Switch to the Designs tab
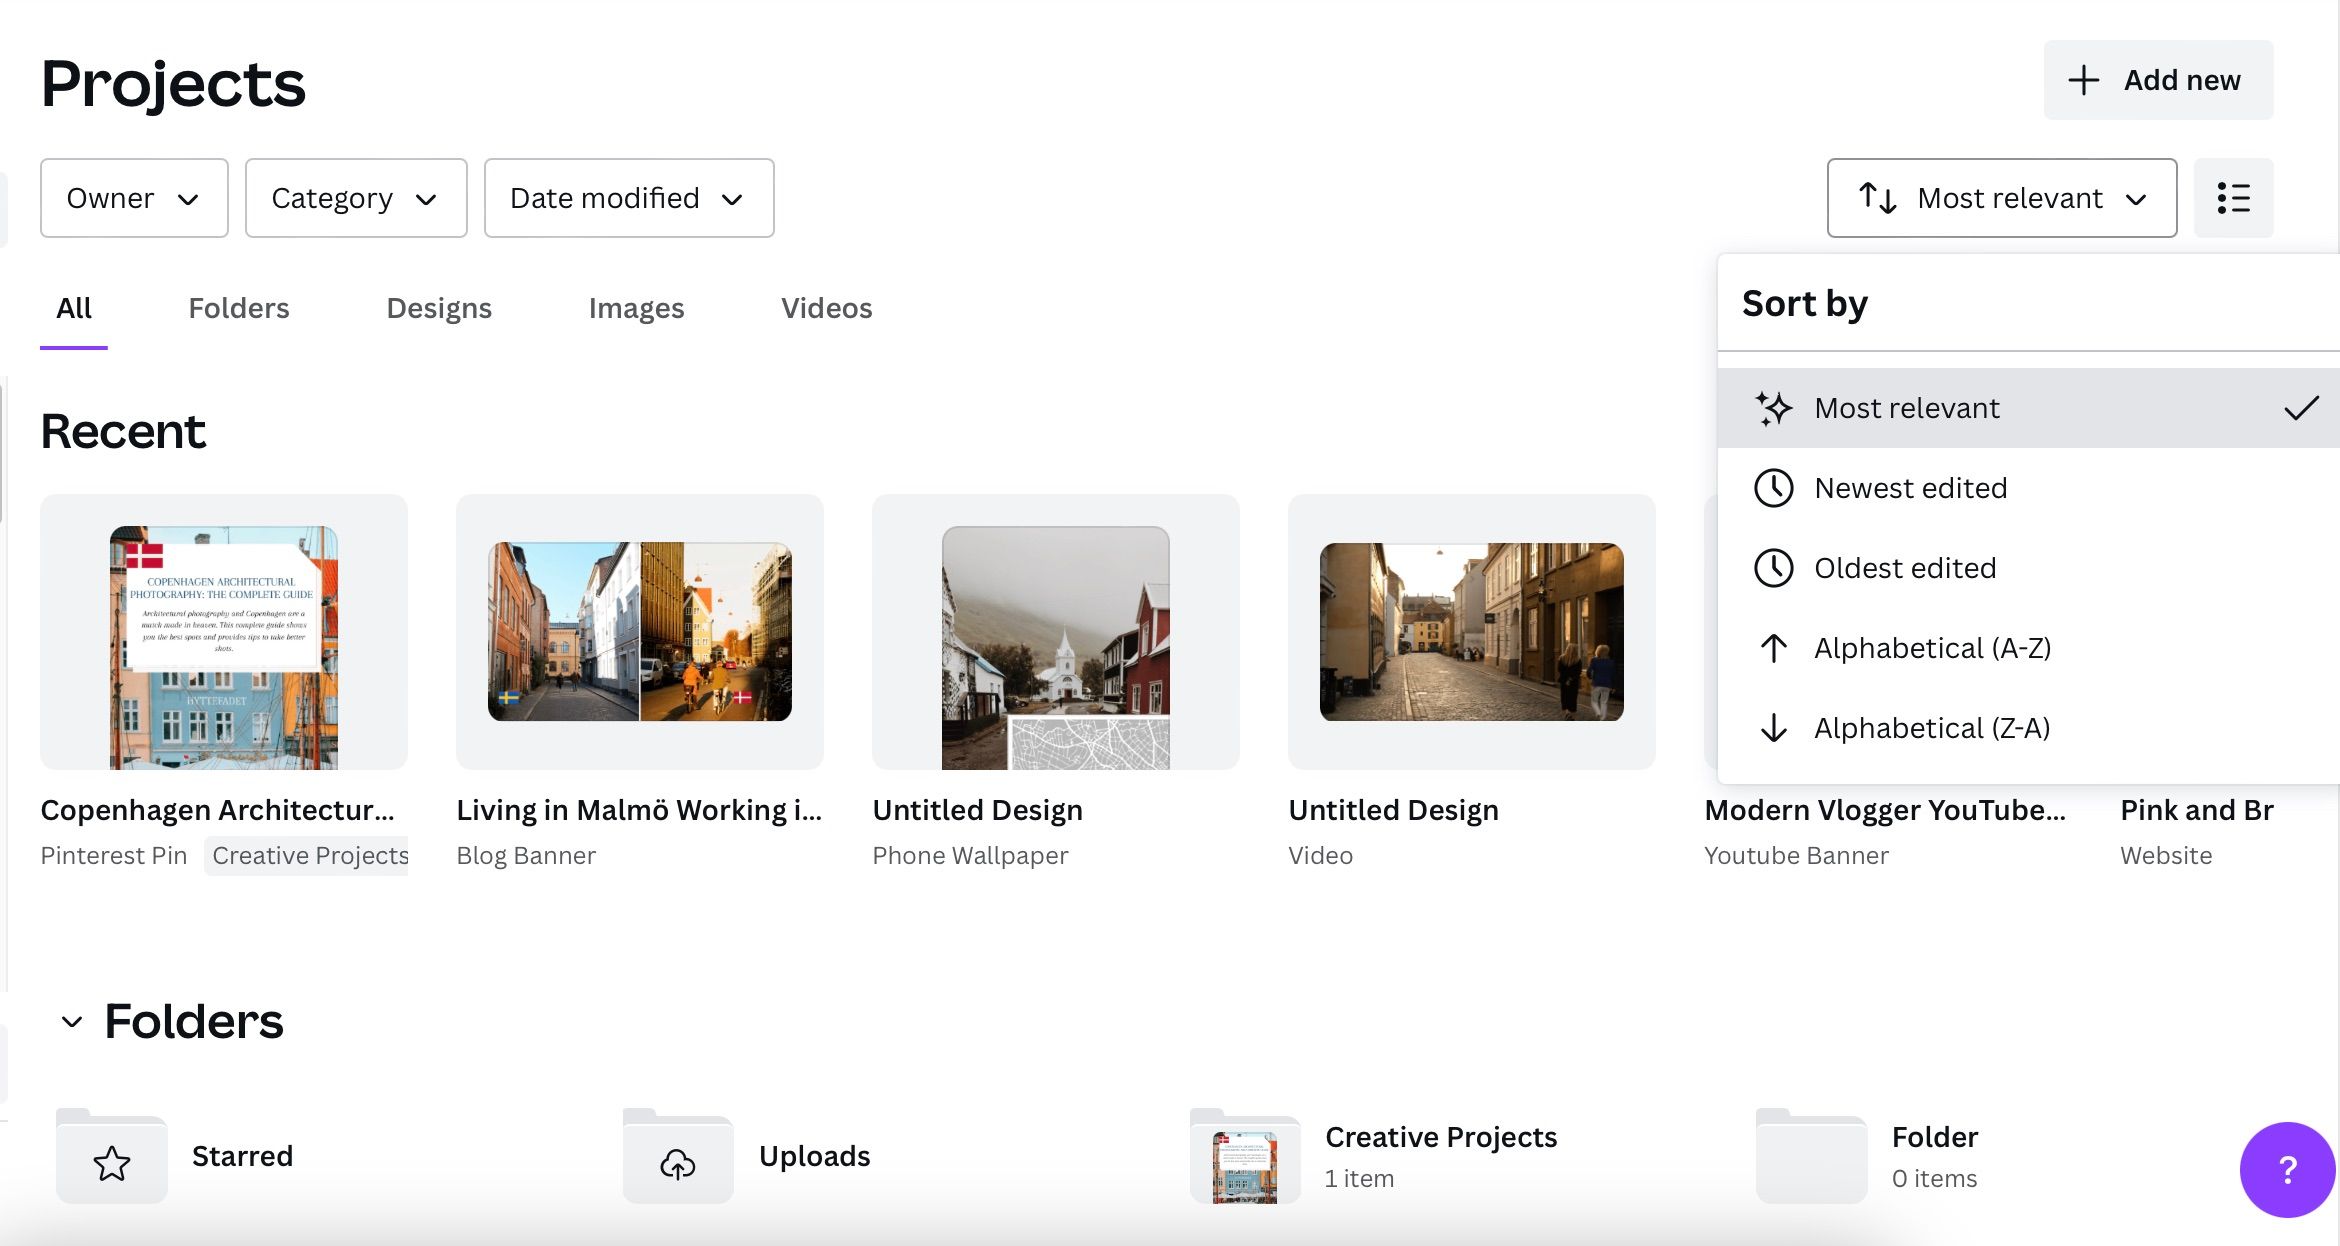The image size is (2340, 1246). pyautogui.click(x=438, y=308)
